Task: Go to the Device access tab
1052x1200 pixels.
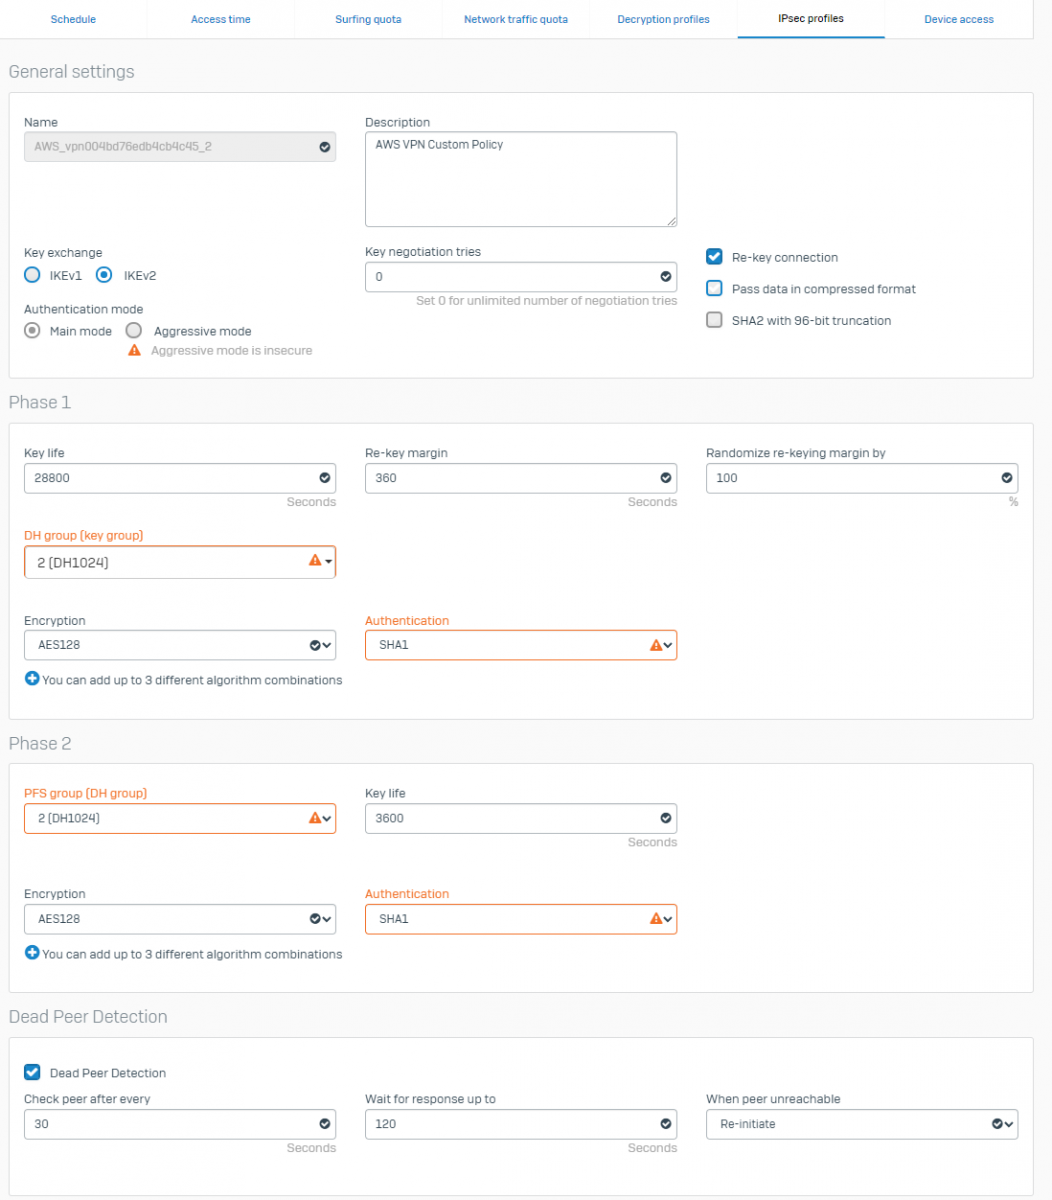Action: pyautogui.click(x=958, y=19)
